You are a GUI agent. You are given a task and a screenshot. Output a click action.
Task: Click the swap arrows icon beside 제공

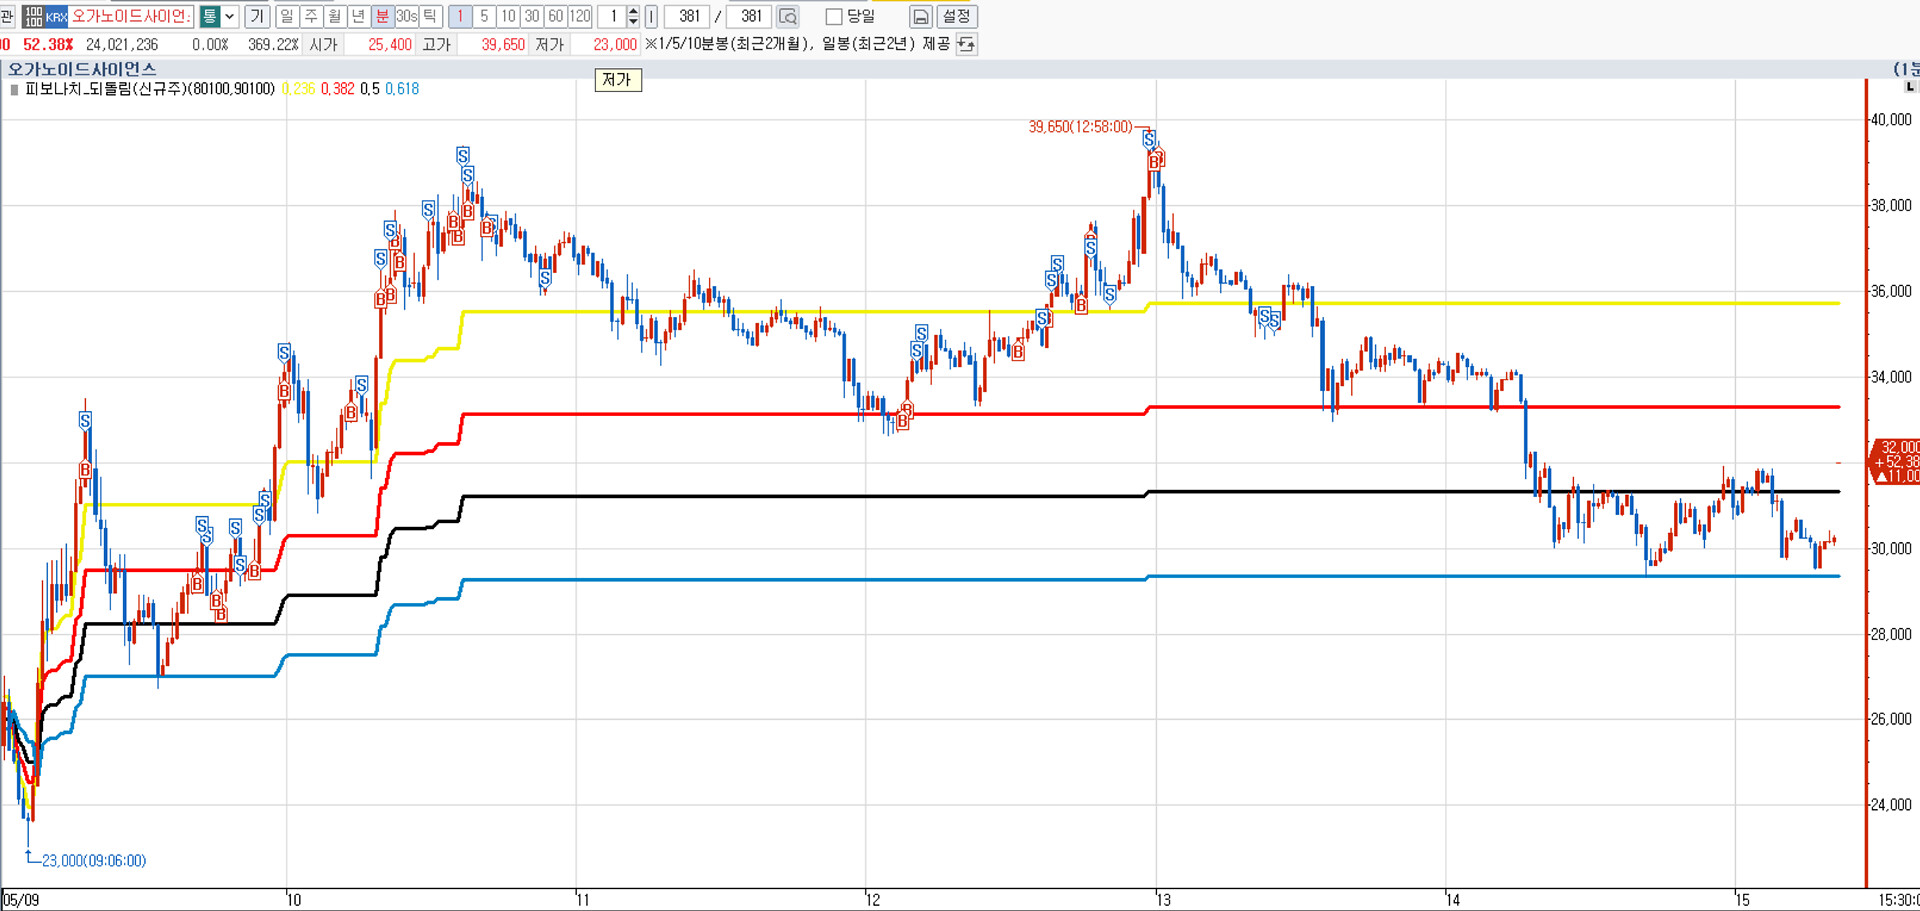click(x=966, y=44)
